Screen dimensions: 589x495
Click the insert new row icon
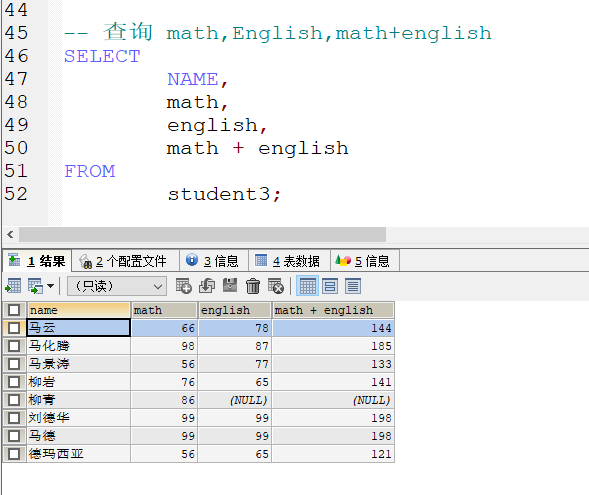[x=184, y=286]
